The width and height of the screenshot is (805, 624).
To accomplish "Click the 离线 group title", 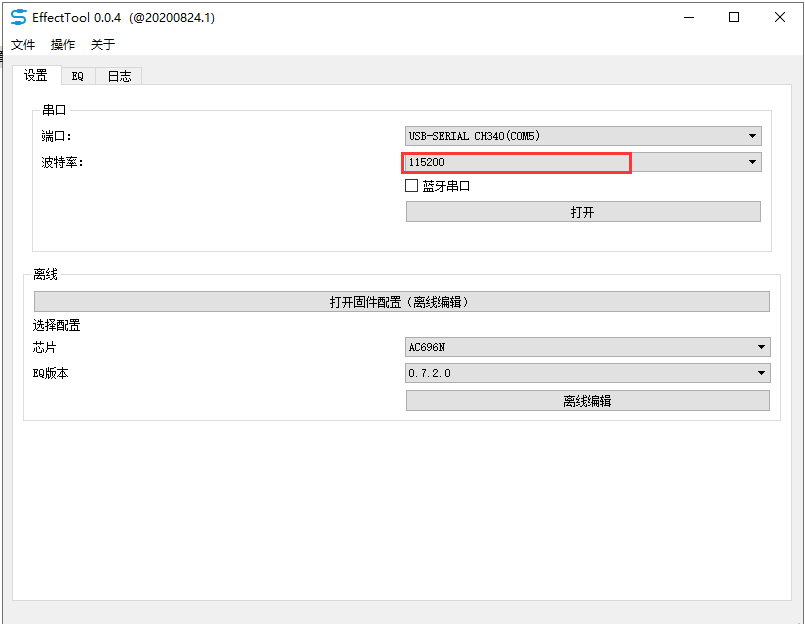I will tap(45, 274).
